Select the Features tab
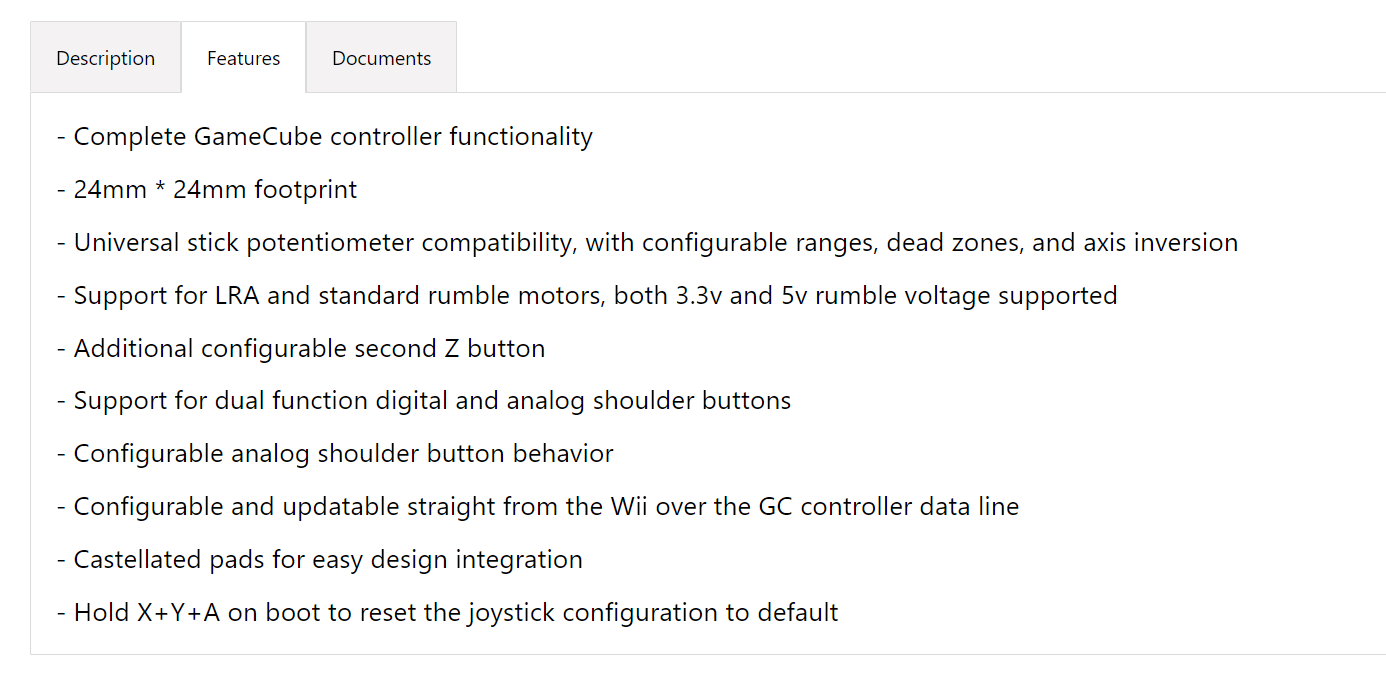This screenshot has width=1386, height=695. 243,58
